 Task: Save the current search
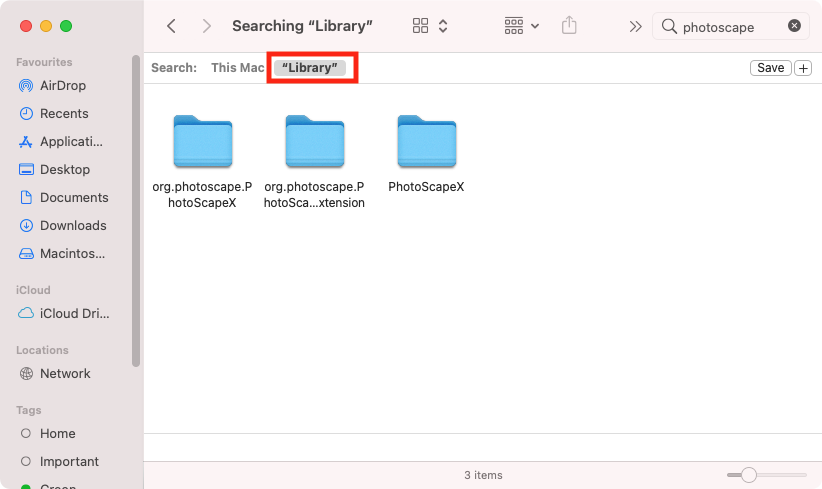point(771,68)
